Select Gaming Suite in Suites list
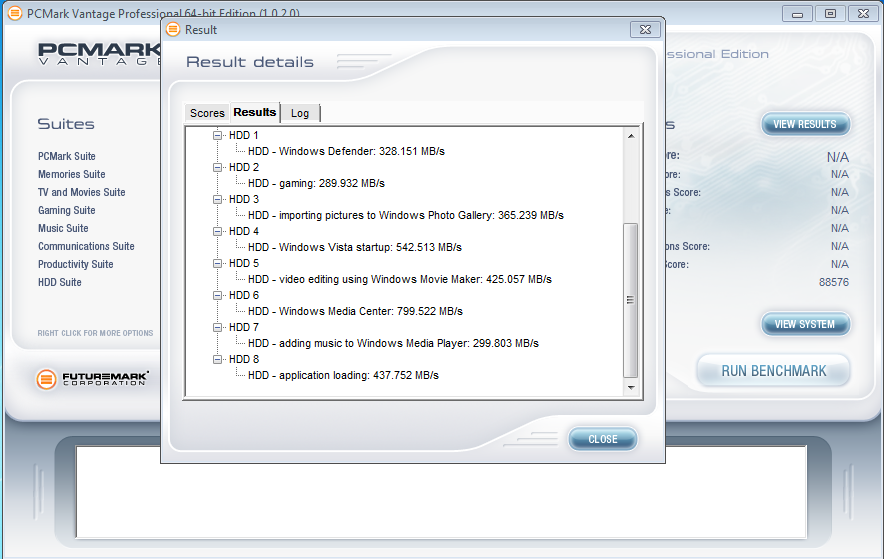Screen dimensions: 884x559 67,210
